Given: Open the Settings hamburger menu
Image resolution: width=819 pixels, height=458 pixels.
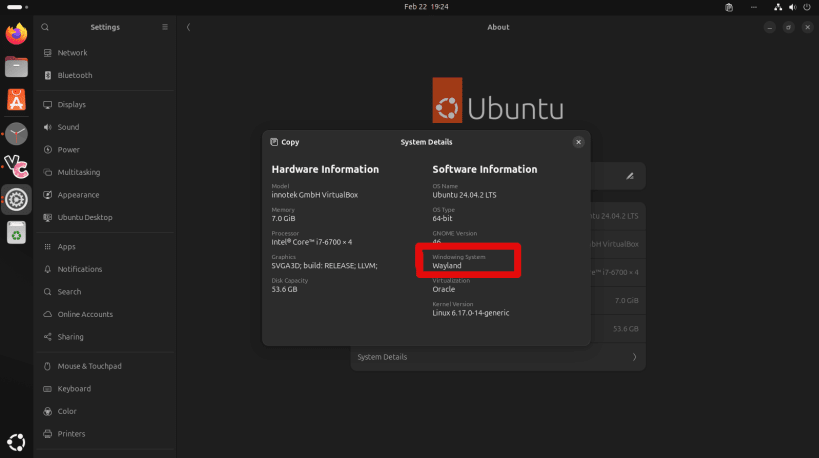Looking at the screenshot, I should point(165,27).
